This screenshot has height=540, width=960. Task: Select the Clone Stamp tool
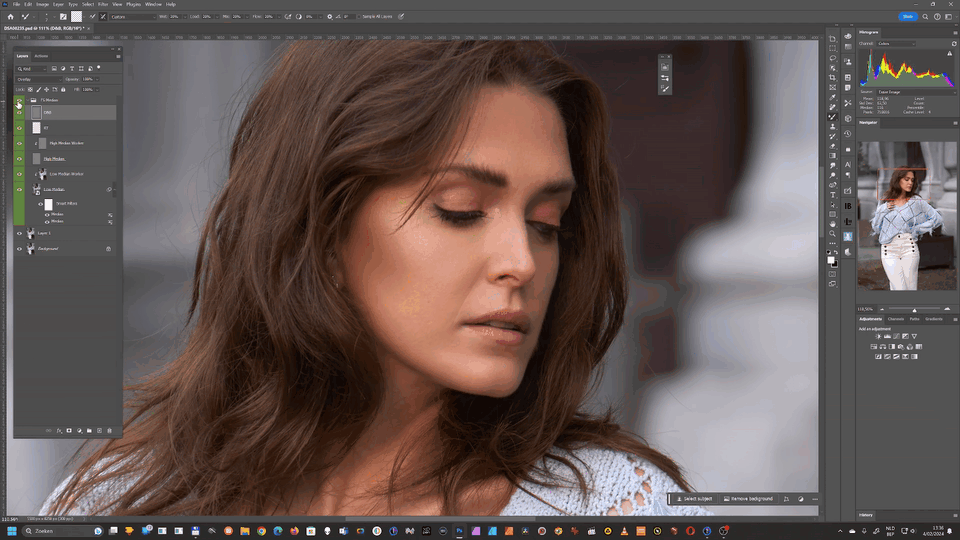[x=833, y=127]
